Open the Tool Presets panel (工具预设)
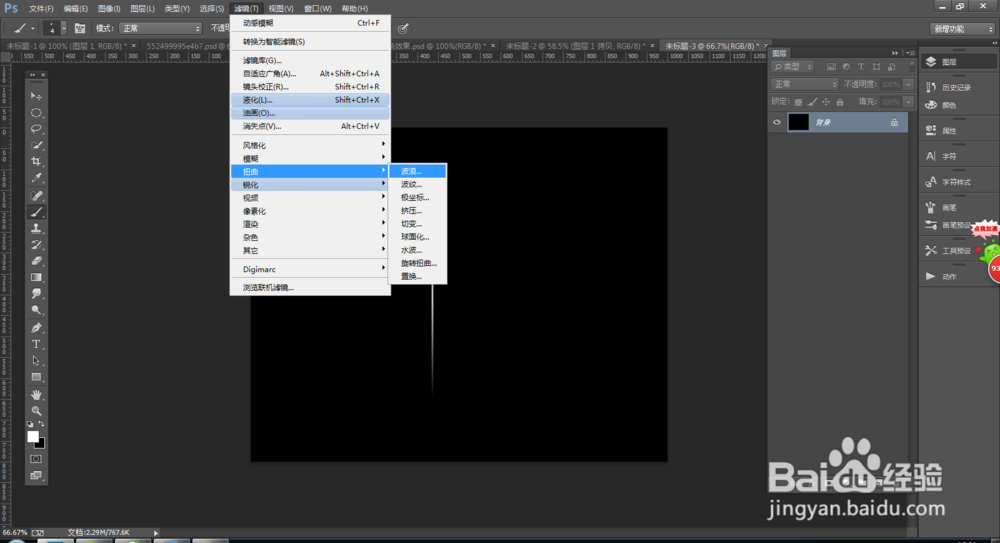This screenshot has height=543, width=1000. point(950,251)
